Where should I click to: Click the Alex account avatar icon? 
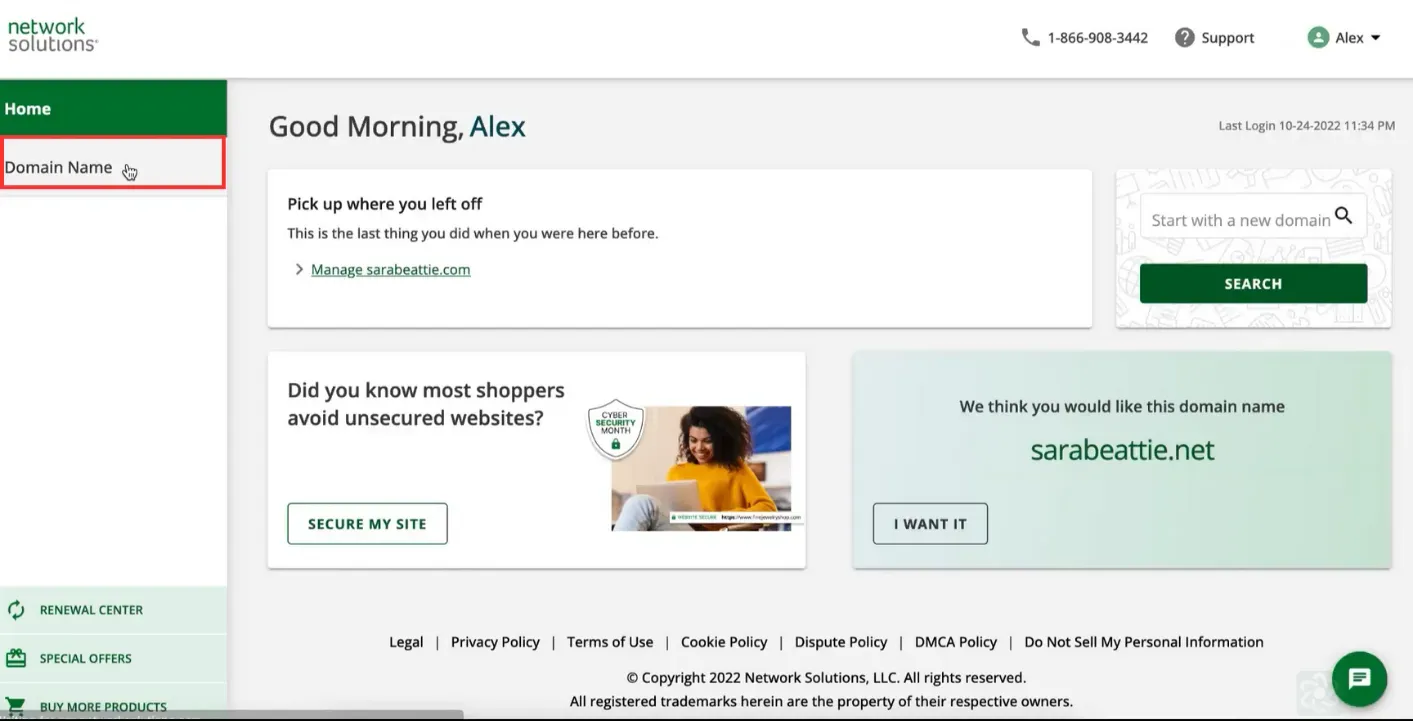click(x=1318, y=37)
